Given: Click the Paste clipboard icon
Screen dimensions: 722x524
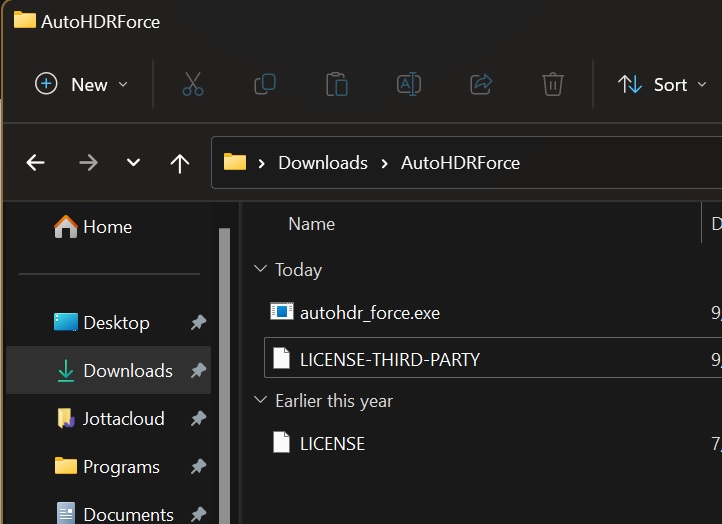Looking at the screenshot, I should pos(337,85).
